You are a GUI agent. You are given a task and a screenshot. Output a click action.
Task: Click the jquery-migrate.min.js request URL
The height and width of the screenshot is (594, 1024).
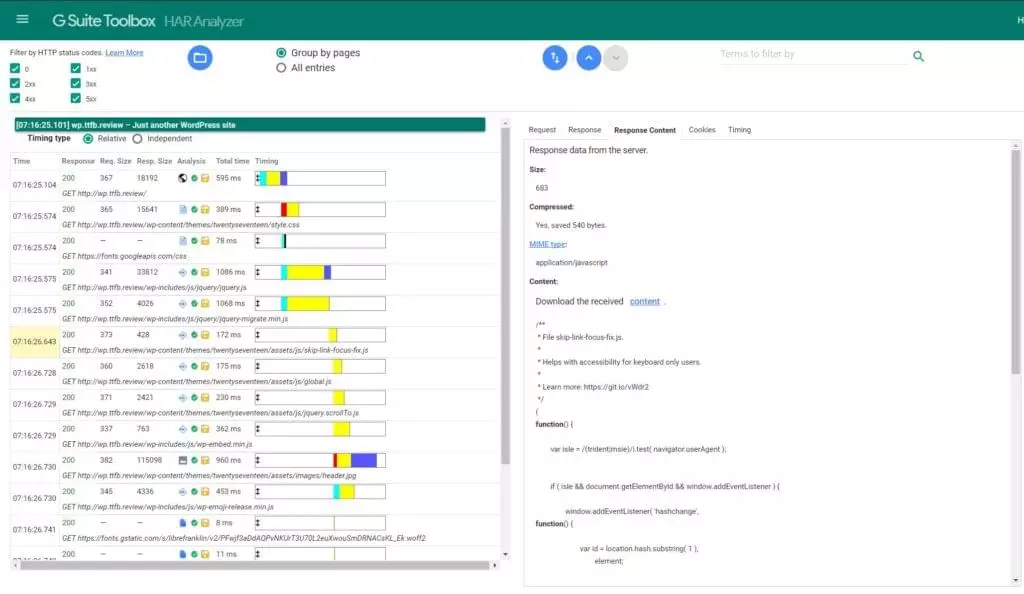[175, 319]
